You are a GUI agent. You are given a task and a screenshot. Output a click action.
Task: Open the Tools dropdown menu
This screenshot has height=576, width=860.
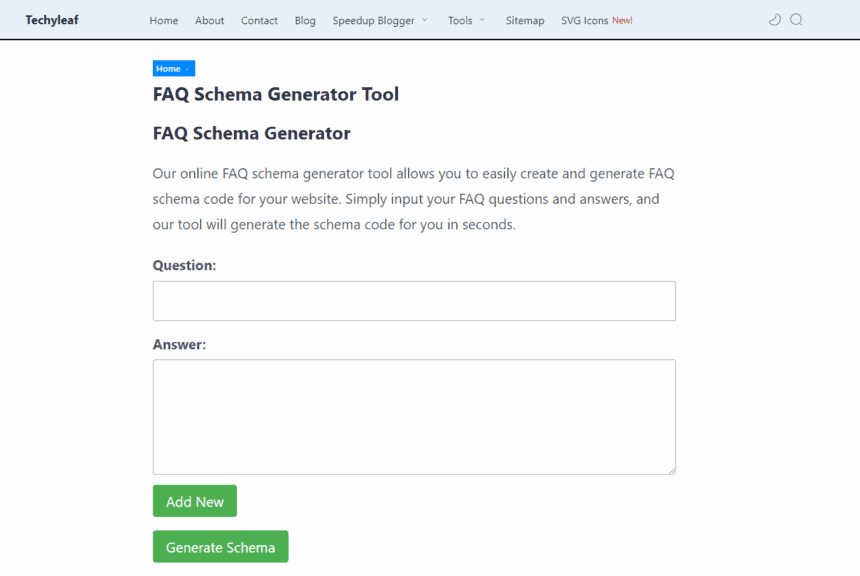coord(460,20)
